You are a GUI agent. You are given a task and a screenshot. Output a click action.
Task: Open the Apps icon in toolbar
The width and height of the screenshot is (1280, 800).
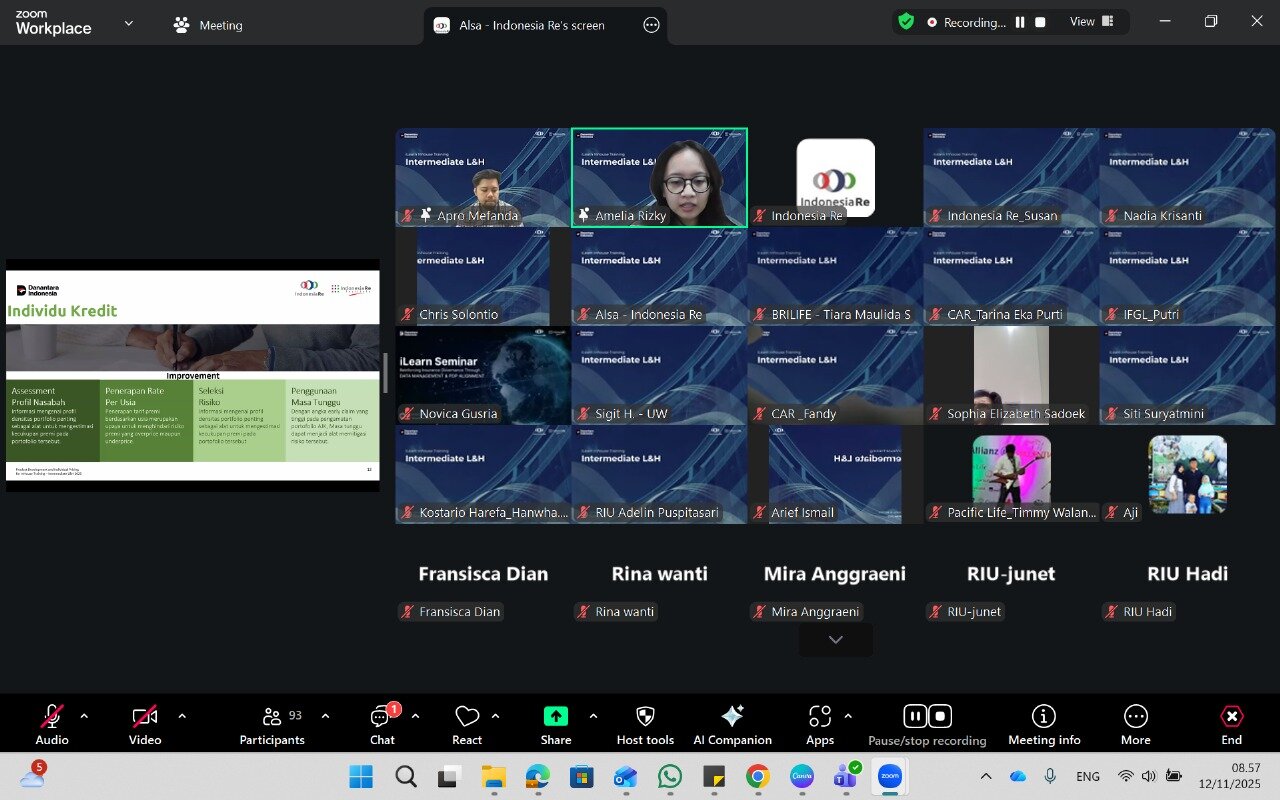pyautogui.click(x=819, y=716)
